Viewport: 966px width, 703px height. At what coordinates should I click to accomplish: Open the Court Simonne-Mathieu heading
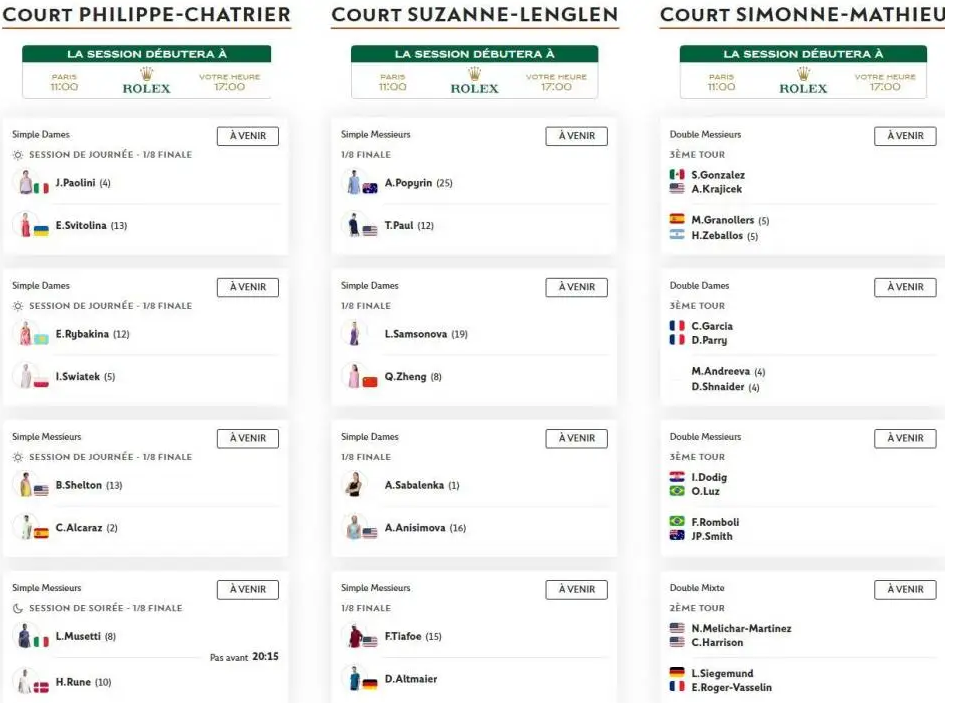pyautogui.click(x=803, y=14)
